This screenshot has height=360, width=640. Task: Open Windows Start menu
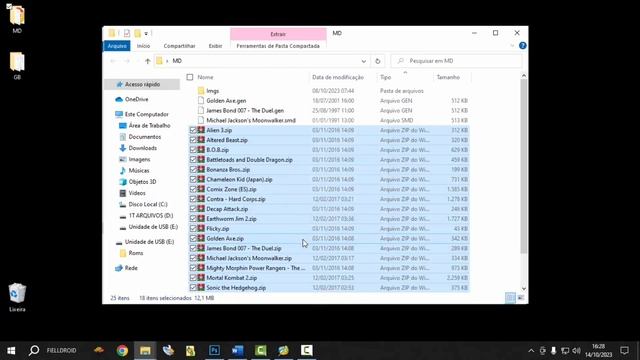[x=11, y=350]
